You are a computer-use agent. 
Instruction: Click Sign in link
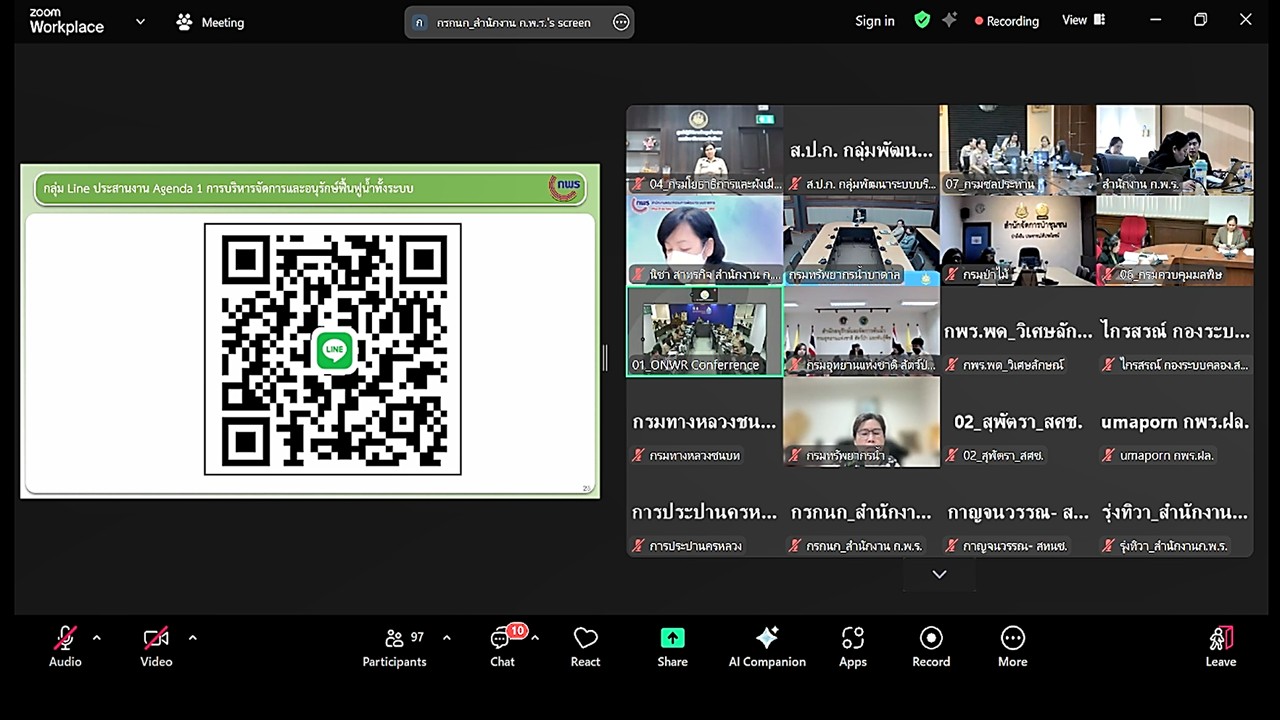tap(875, 21)
